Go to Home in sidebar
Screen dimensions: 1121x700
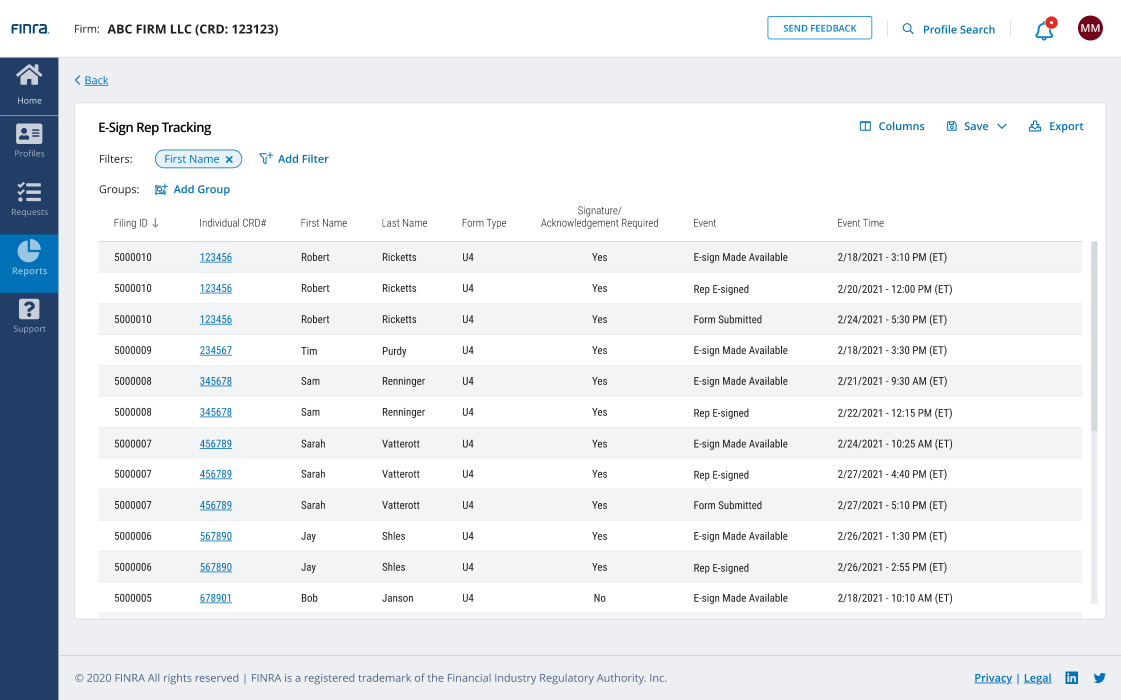(x=29, y=84)
